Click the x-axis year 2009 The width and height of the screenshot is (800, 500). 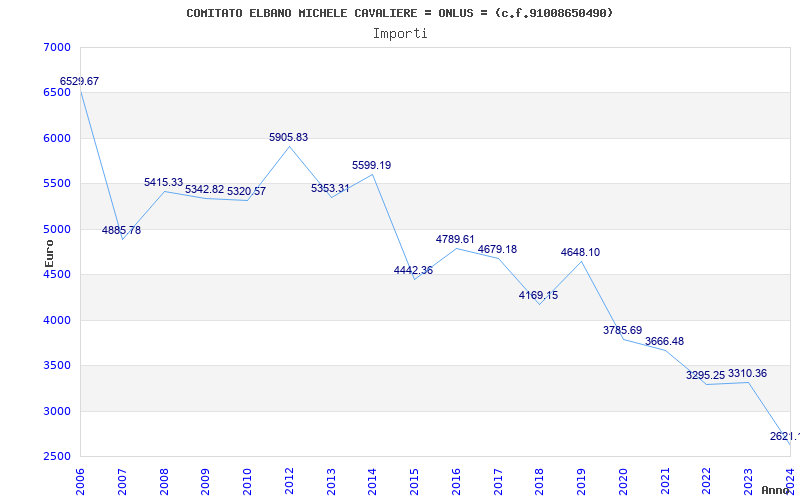[x=206, y=481]
